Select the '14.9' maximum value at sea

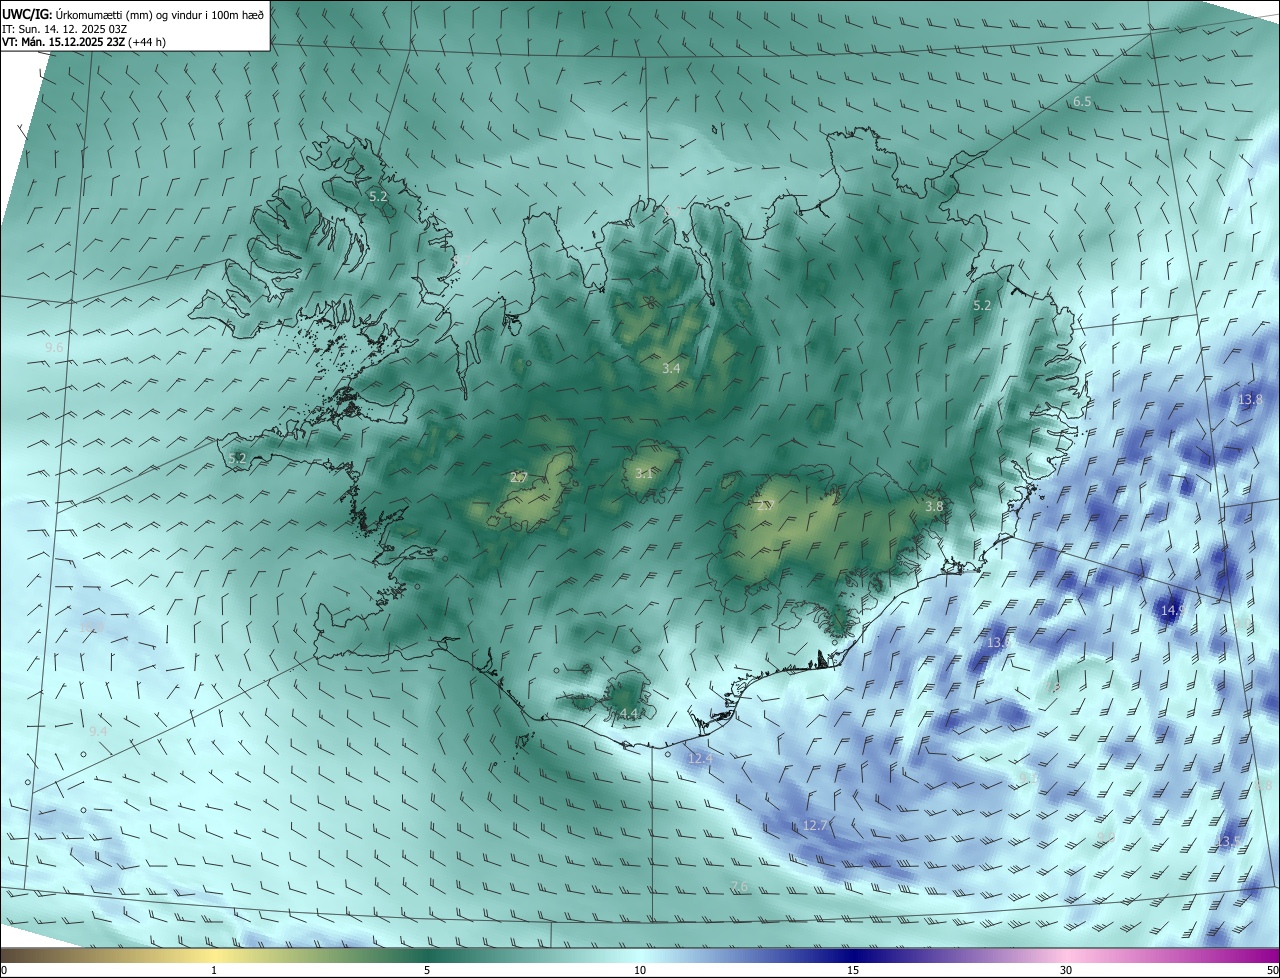coord(1172,610)
